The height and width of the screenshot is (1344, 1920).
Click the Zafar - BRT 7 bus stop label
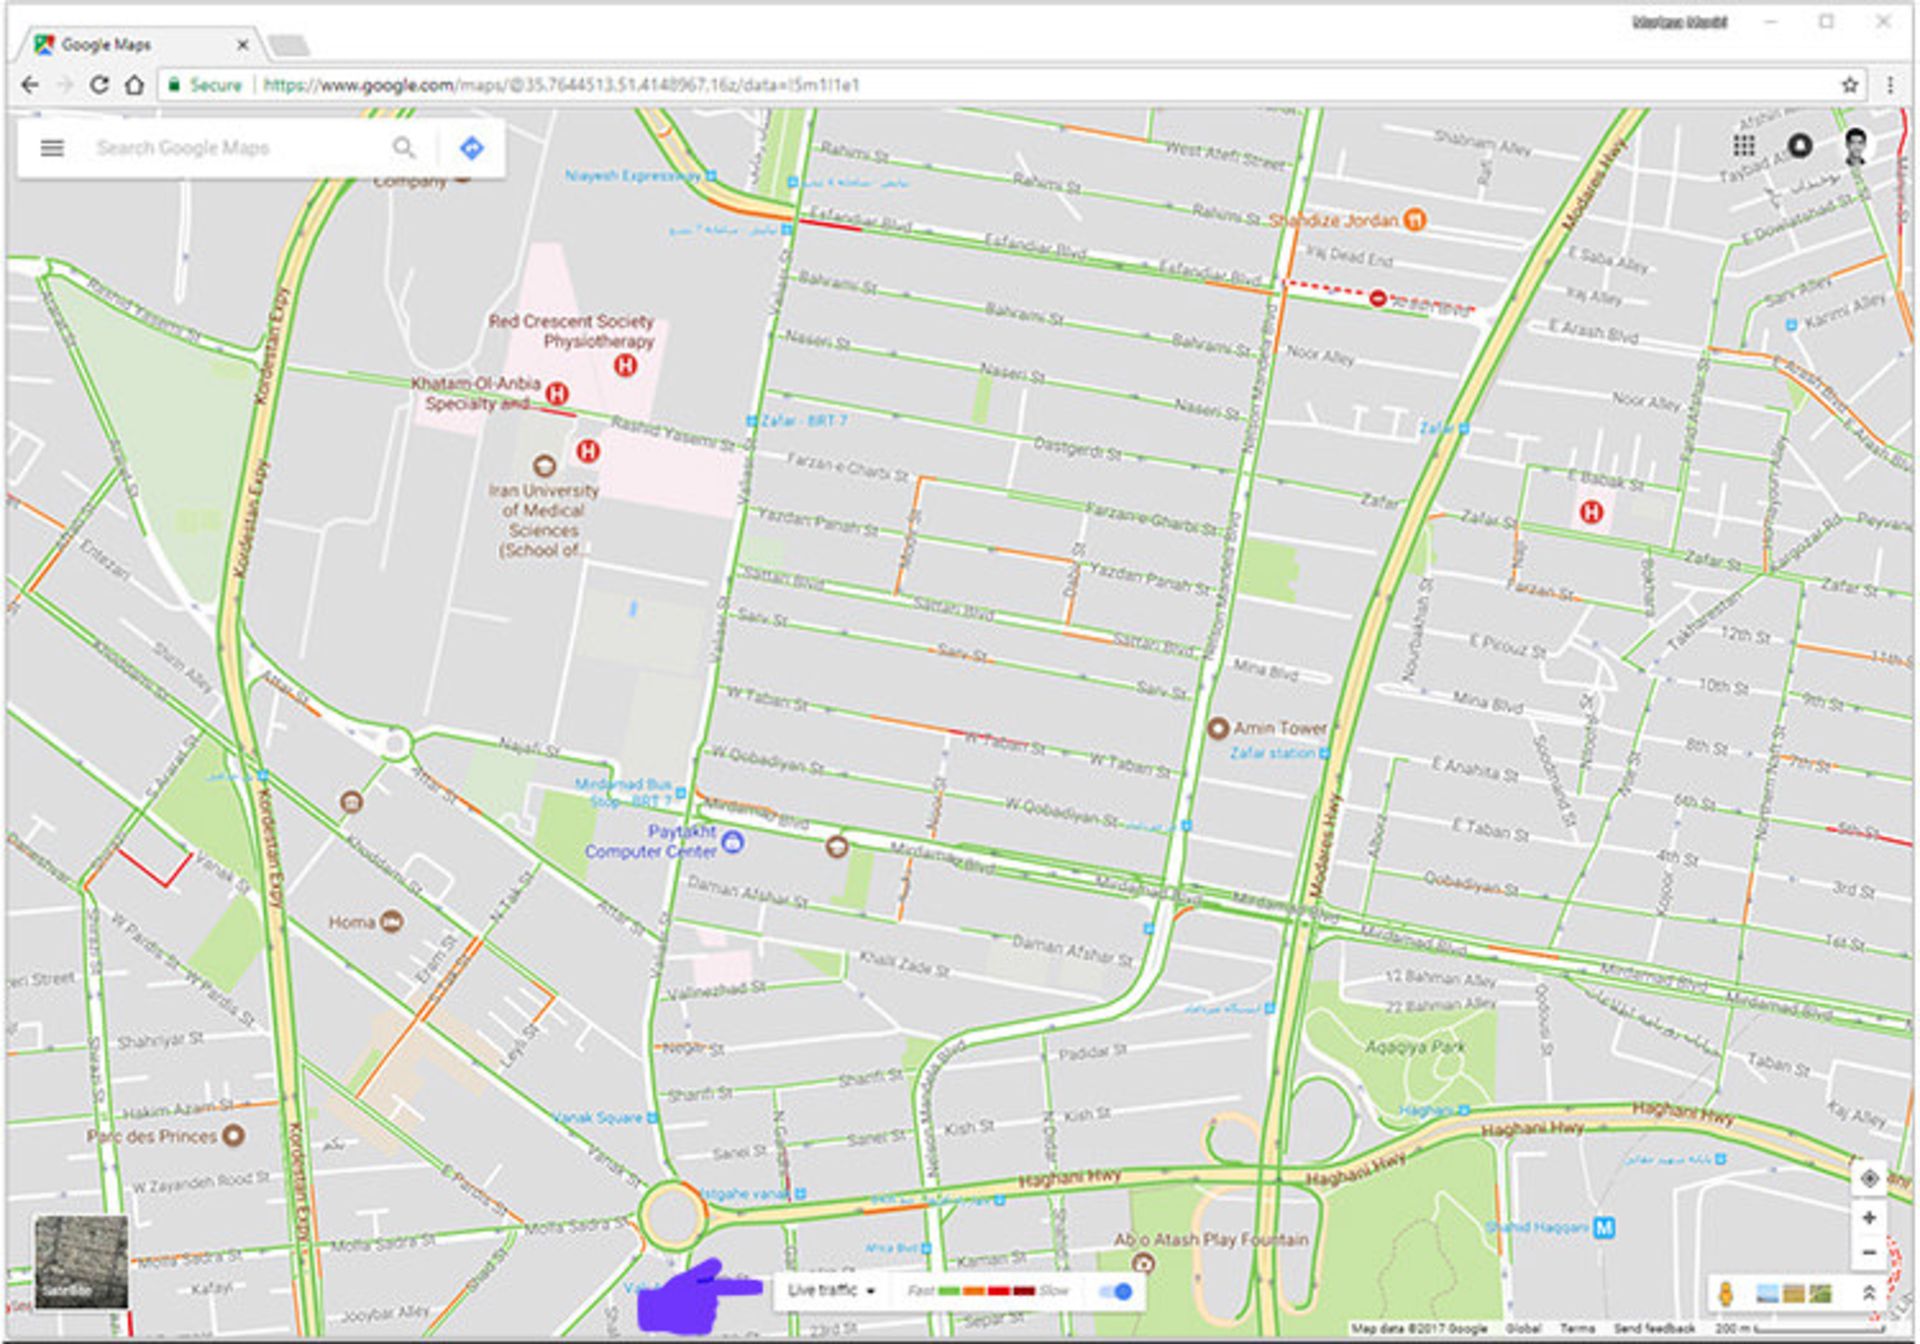coord(803,421)
